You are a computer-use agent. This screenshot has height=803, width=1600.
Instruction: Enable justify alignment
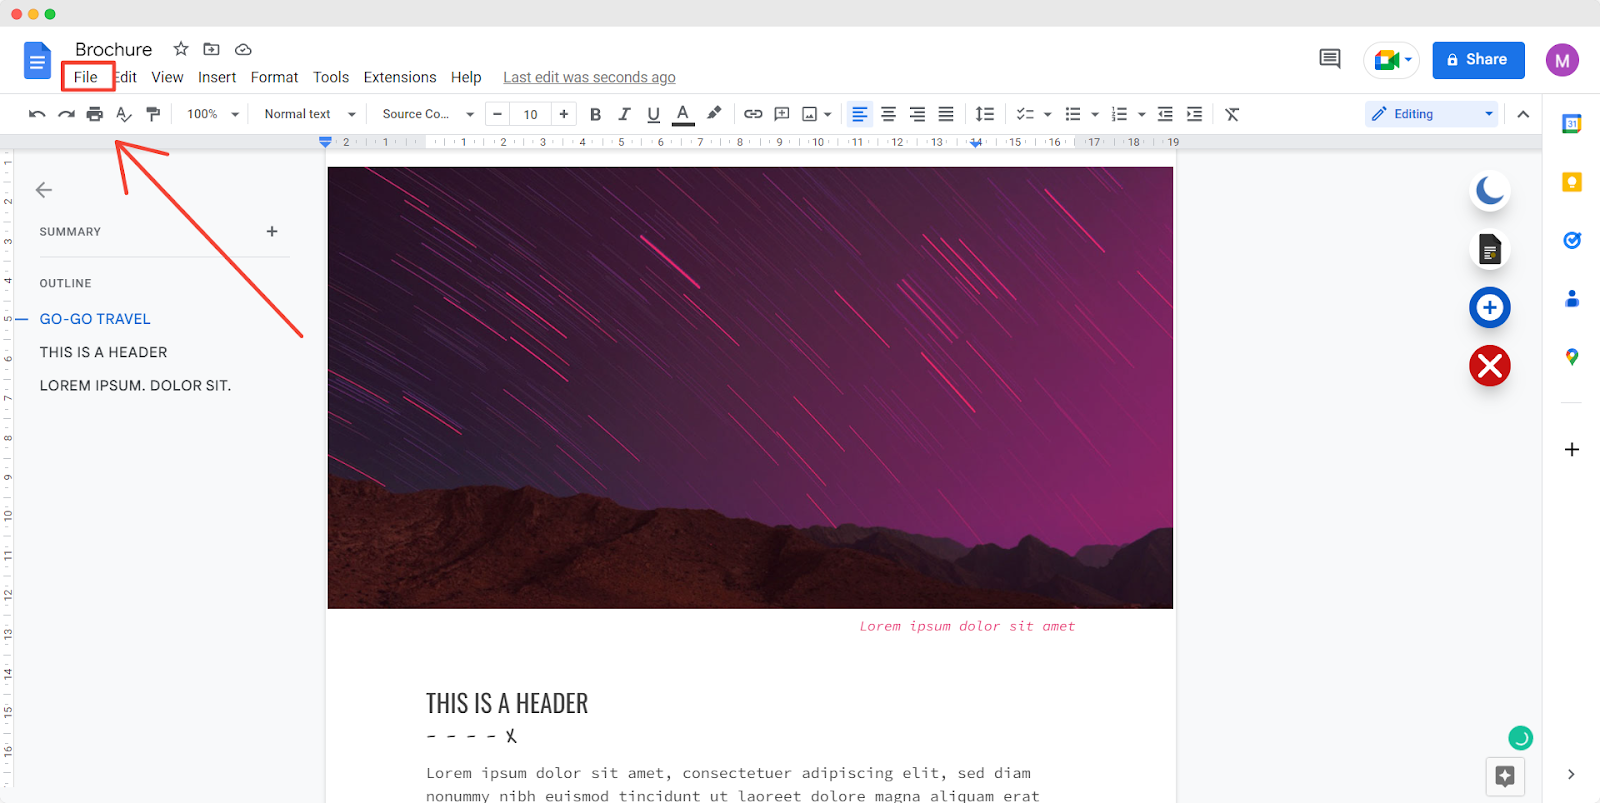(946, 114)
